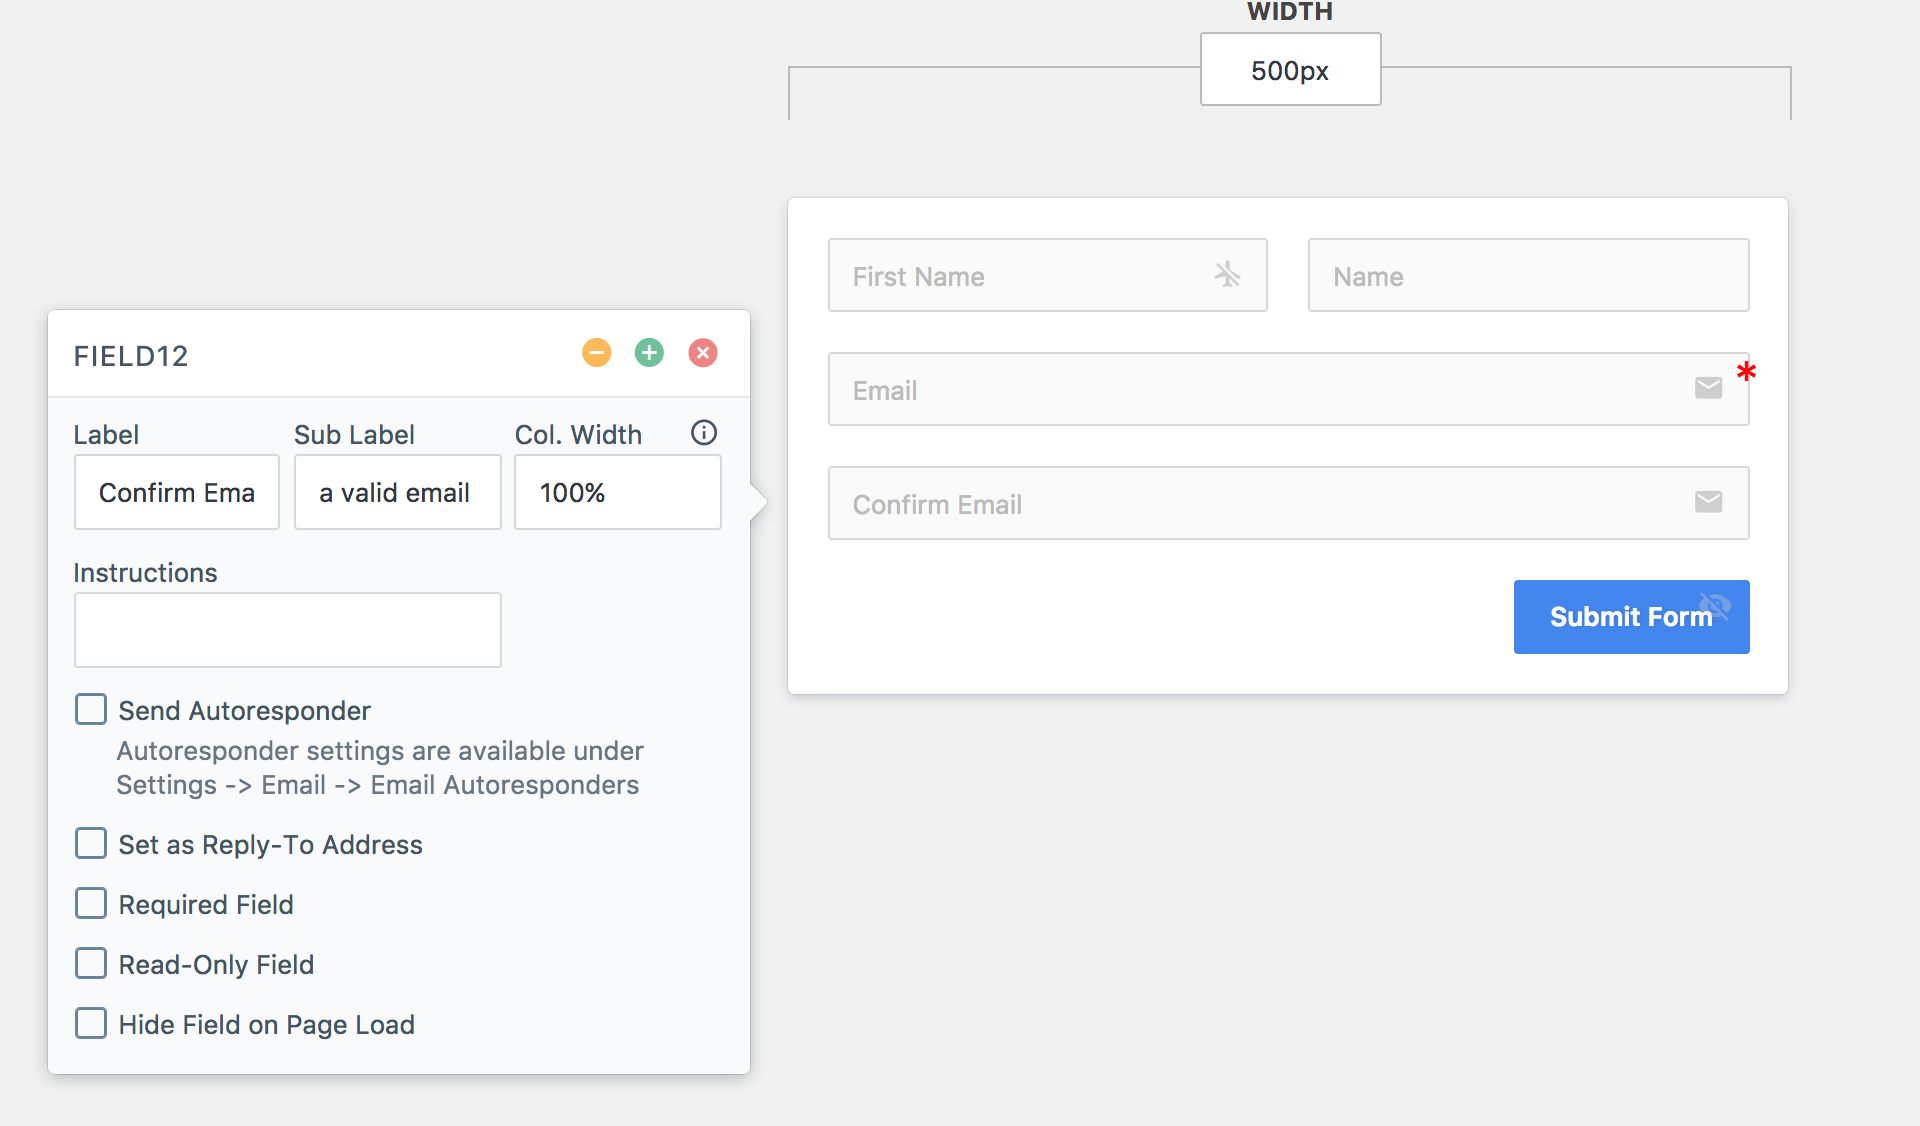Select the First Name field in preview
Screen dimensions: 1920x1126
pos(1047,275)
